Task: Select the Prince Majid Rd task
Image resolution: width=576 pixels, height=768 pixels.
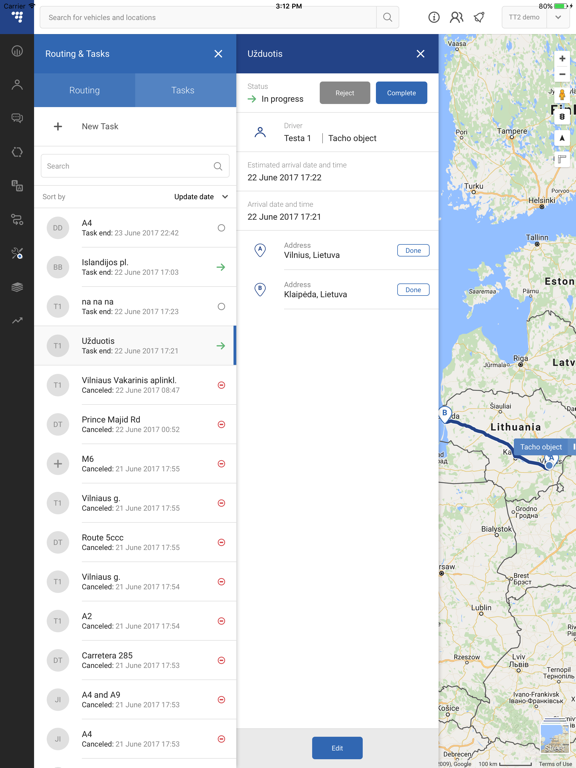Action: (135, 424)
